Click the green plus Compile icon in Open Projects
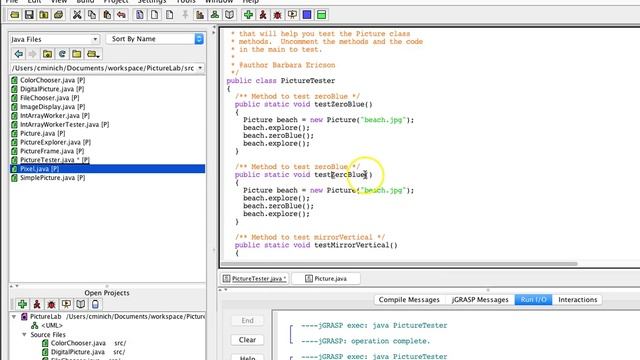 pyautogui.click(x=22, y=304)
